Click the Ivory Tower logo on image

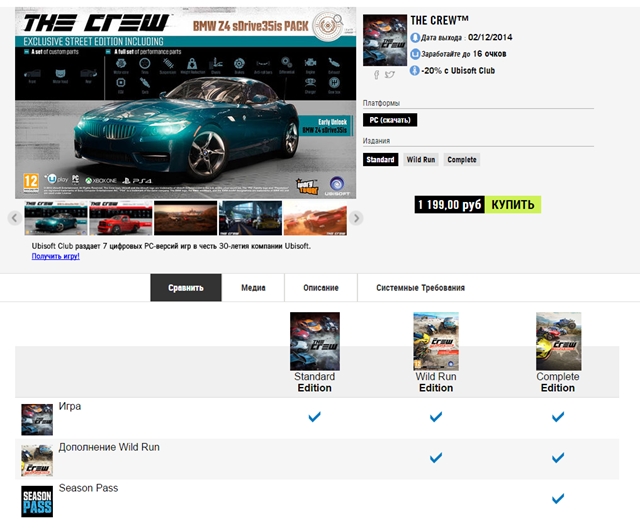tap(307, 186)
